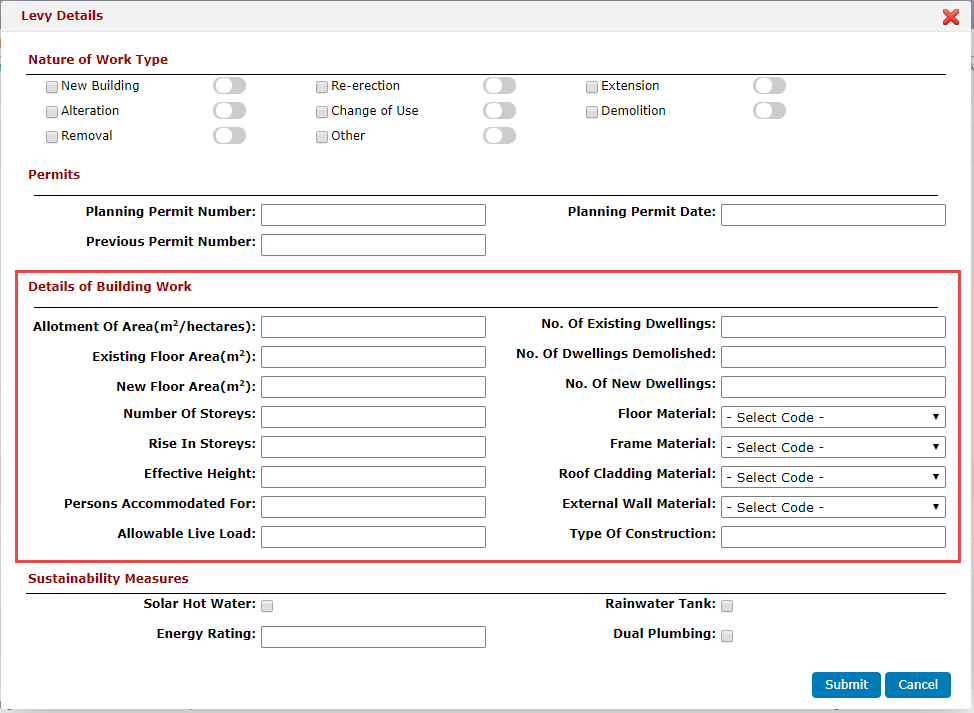Click the Existing Floor Area input

pyautogui.click(x=373, y=357)
